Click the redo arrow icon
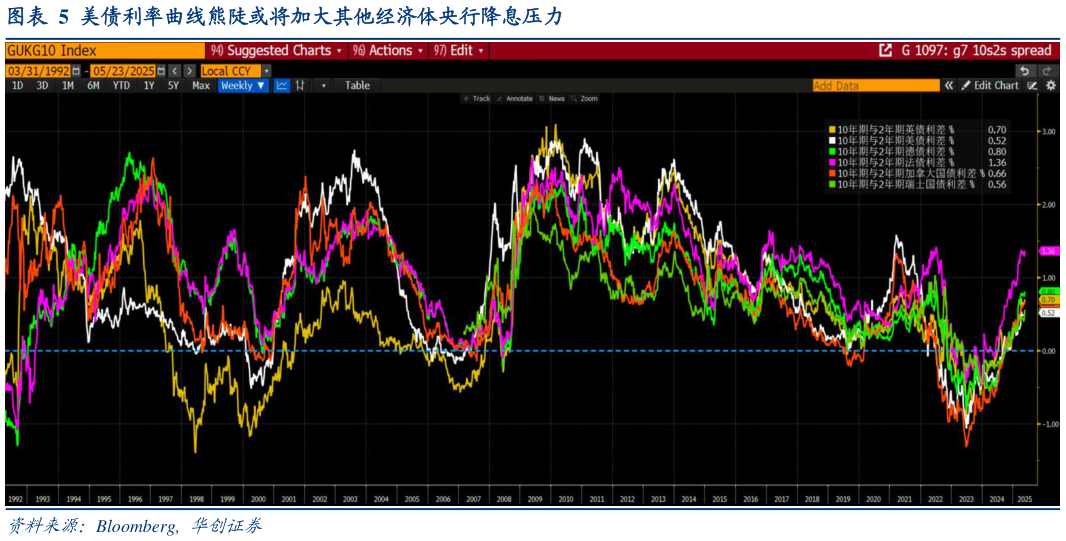 pyautogui.click(x=1047, y=71)
